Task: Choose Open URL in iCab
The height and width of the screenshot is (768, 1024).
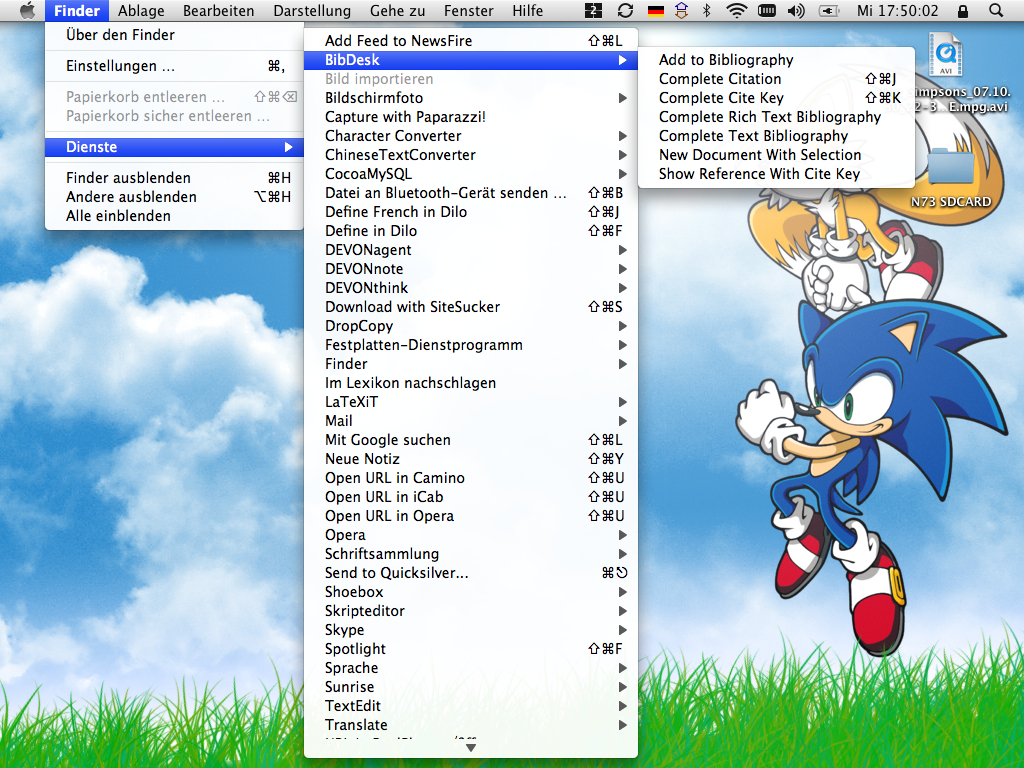Action: coord(471,496)
